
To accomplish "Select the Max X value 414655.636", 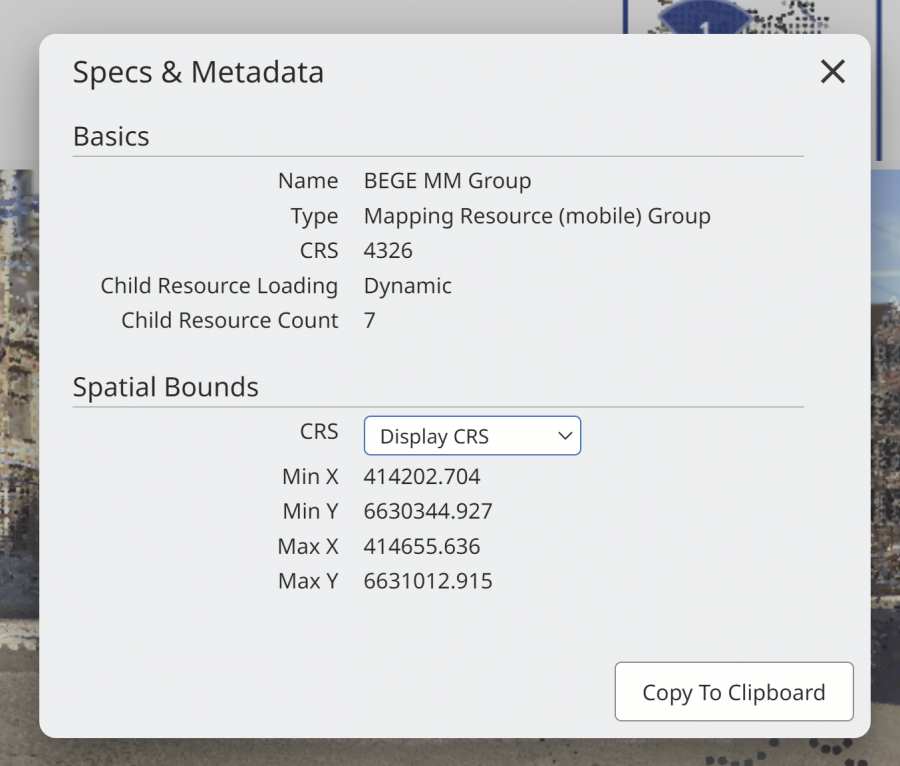I will (422, 546).
